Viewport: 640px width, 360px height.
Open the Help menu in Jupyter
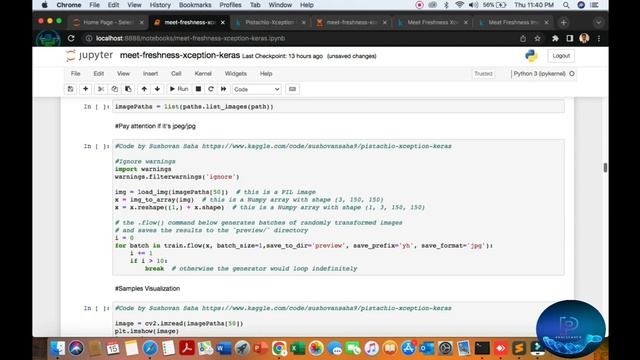266,73
